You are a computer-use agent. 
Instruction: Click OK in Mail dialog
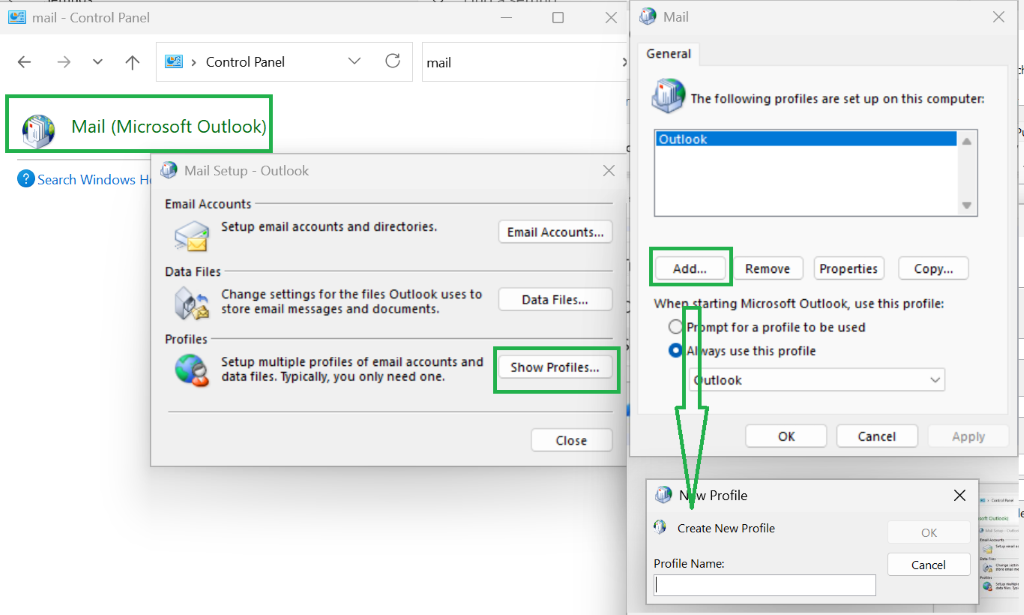click(x=786, y=436)
